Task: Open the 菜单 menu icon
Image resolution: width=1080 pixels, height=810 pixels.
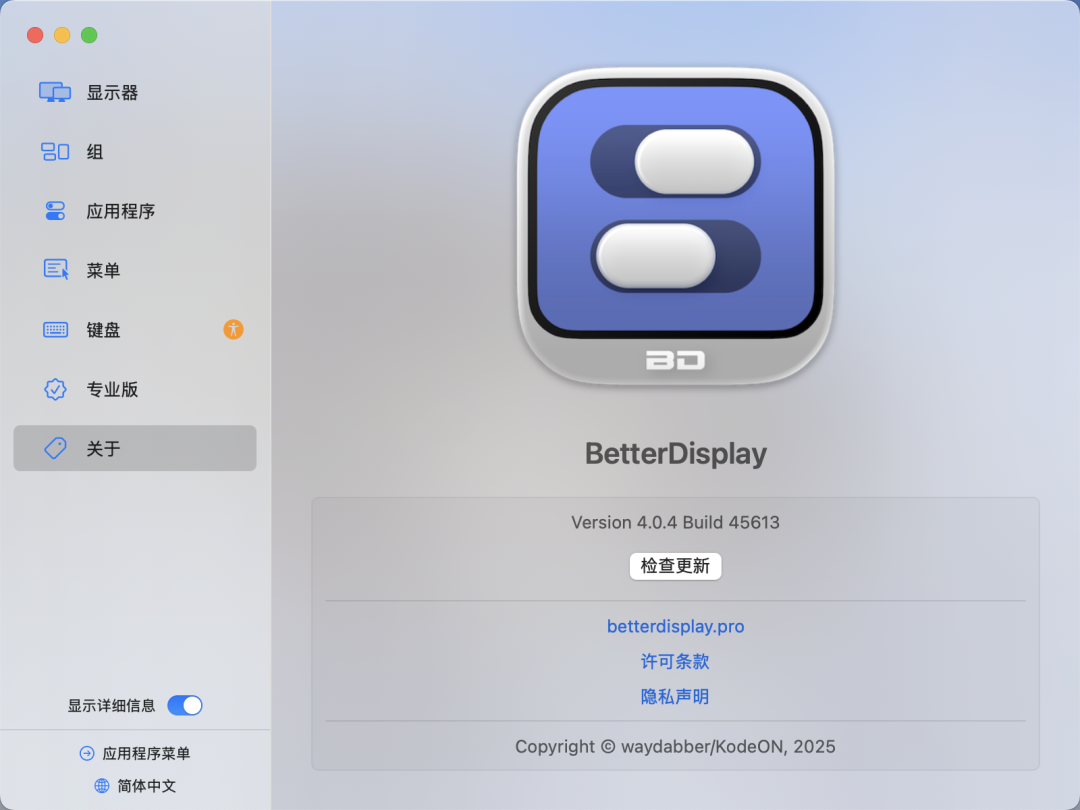Action: [x=56, y=269]
